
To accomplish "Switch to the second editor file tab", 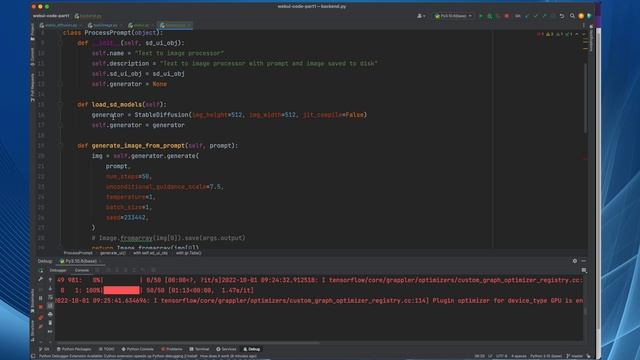I will tap(105, 25).
